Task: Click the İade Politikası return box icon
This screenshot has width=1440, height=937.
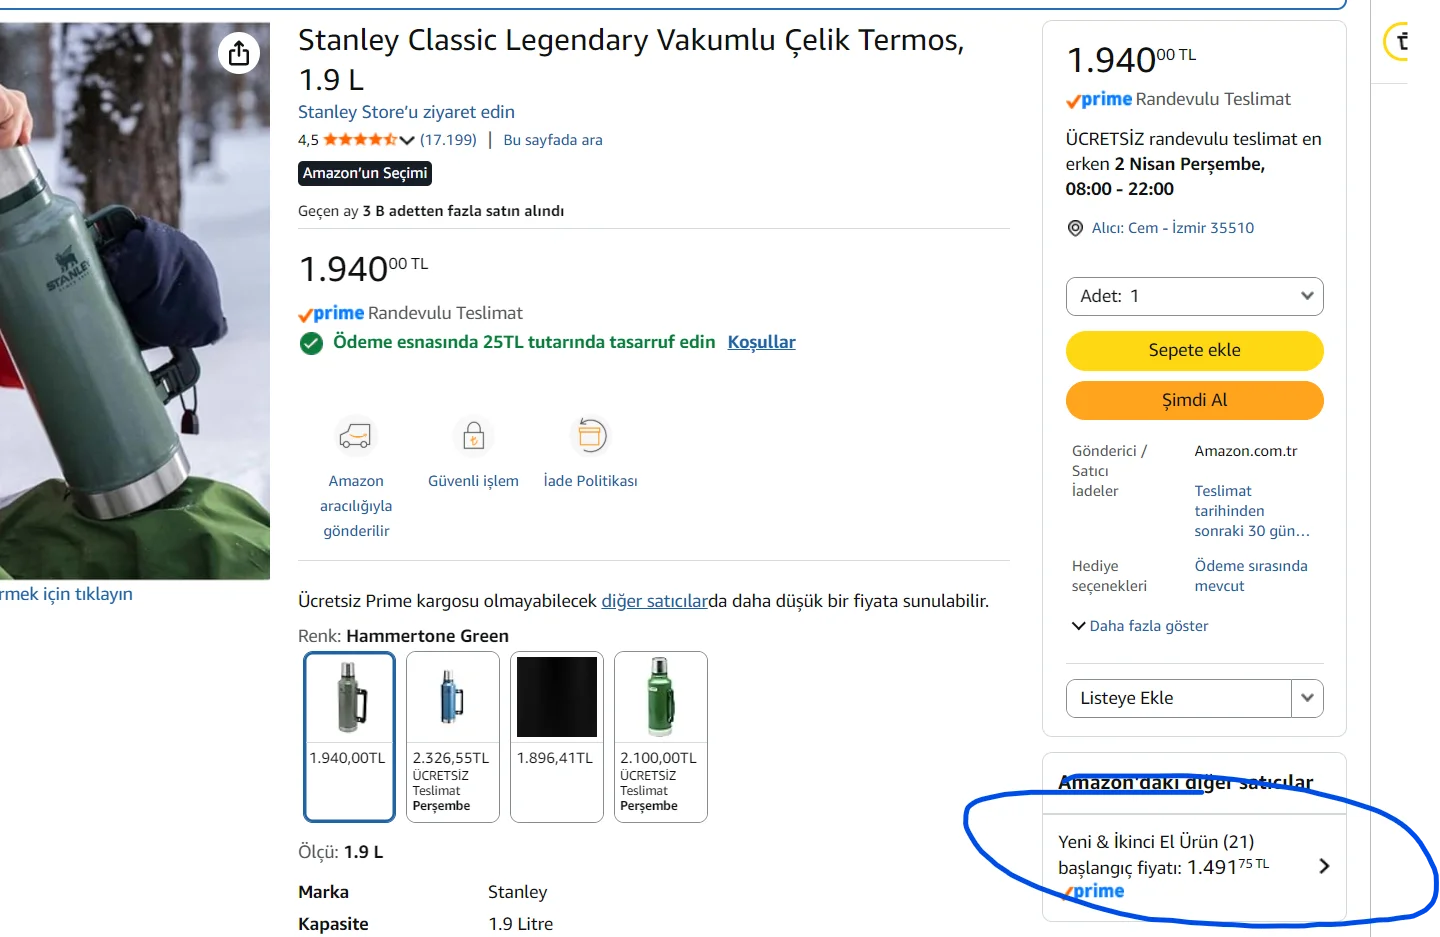Action: 590,436
